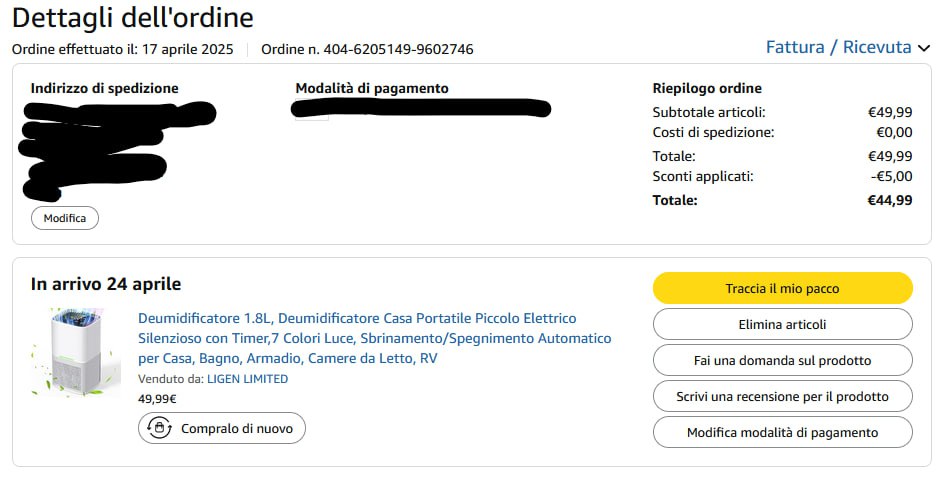Screen dimensions: 940x480
Task: Click the 49,99€ price under the product
Action: pyautogui.click(x=157, y=398)
